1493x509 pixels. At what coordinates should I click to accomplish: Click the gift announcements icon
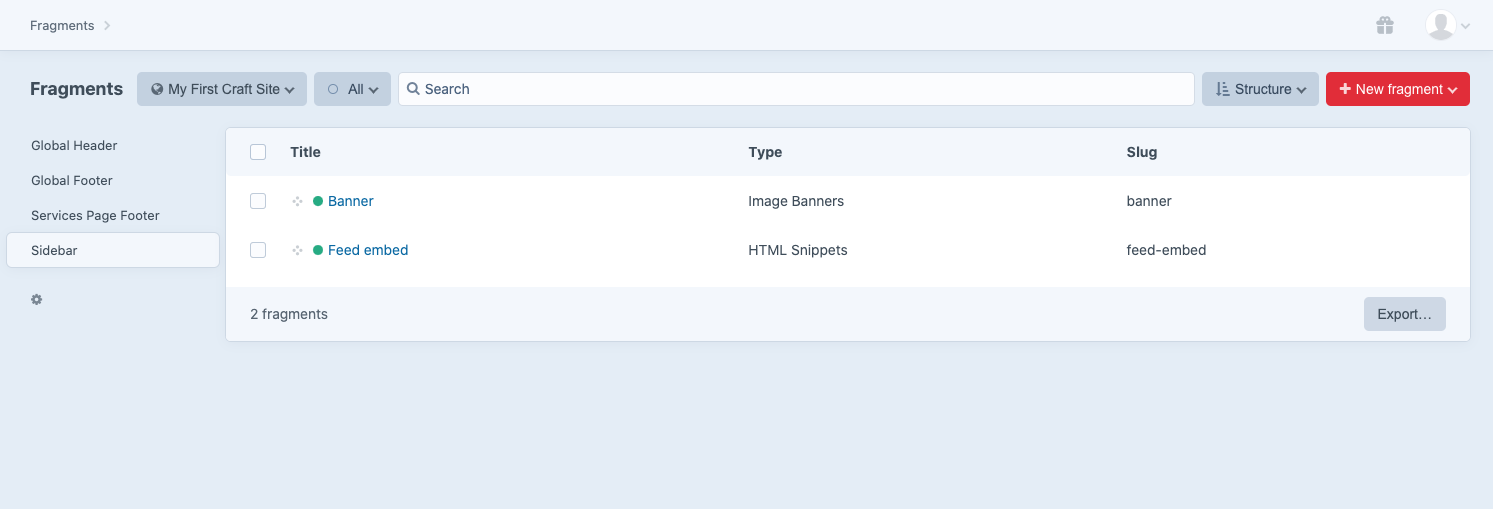pyautogui.click(x=1384, y=25)
